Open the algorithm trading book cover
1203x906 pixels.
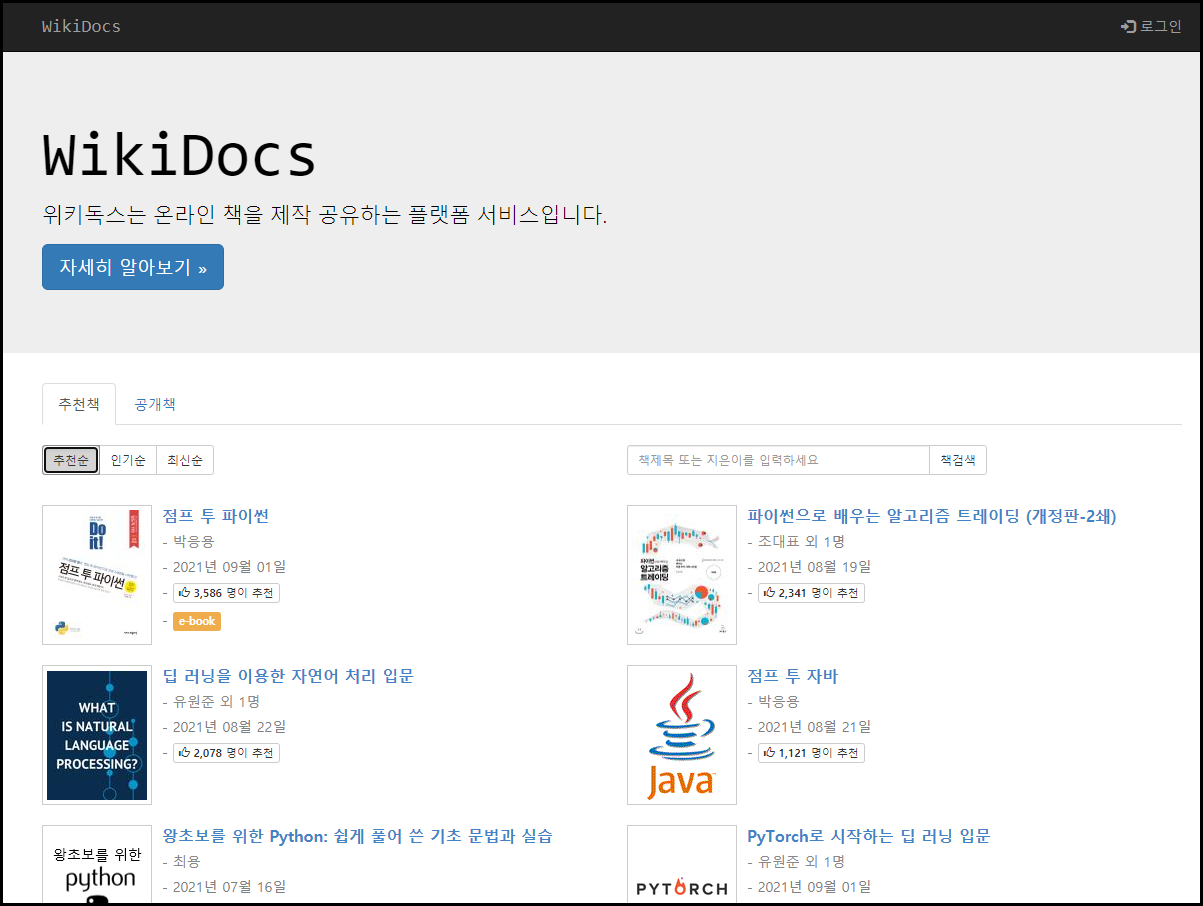[x=682, y=575]
